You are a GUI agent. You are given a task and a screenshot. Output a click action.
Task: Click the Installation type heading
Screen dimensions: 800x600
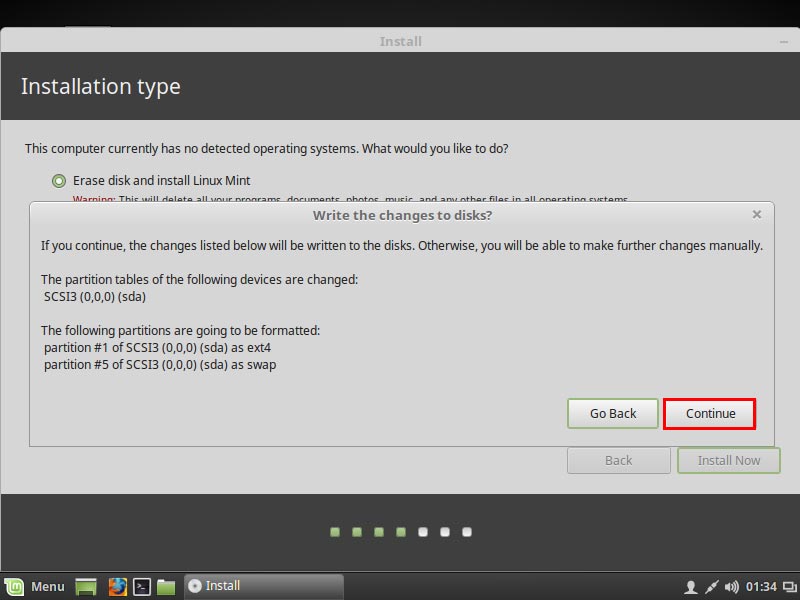[101, 86]
